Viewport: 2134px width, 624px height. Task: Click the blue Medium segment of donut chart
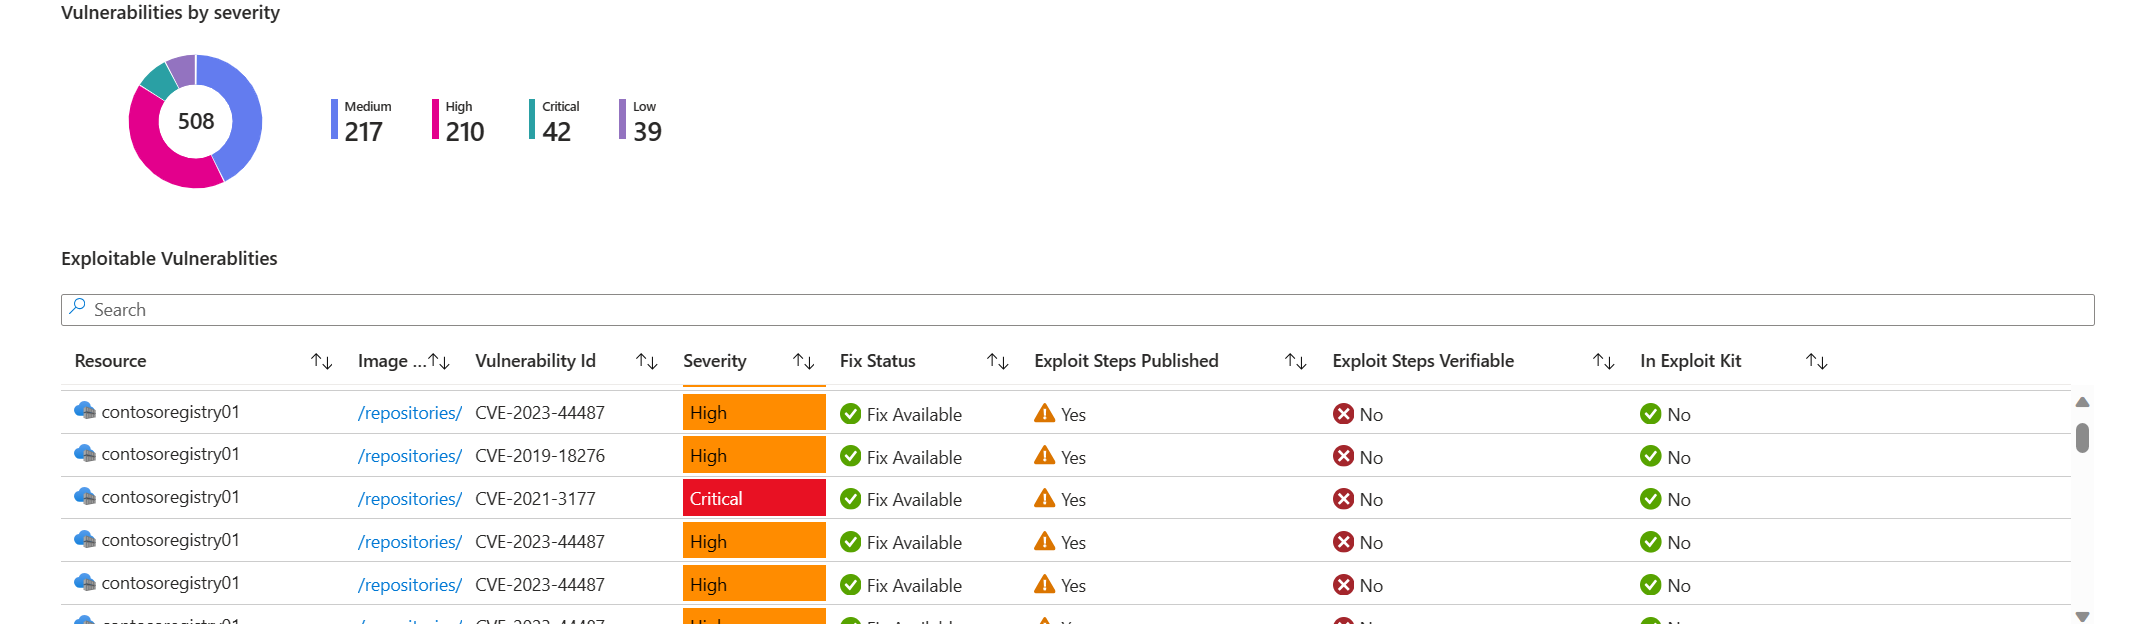tap(245, 115)
